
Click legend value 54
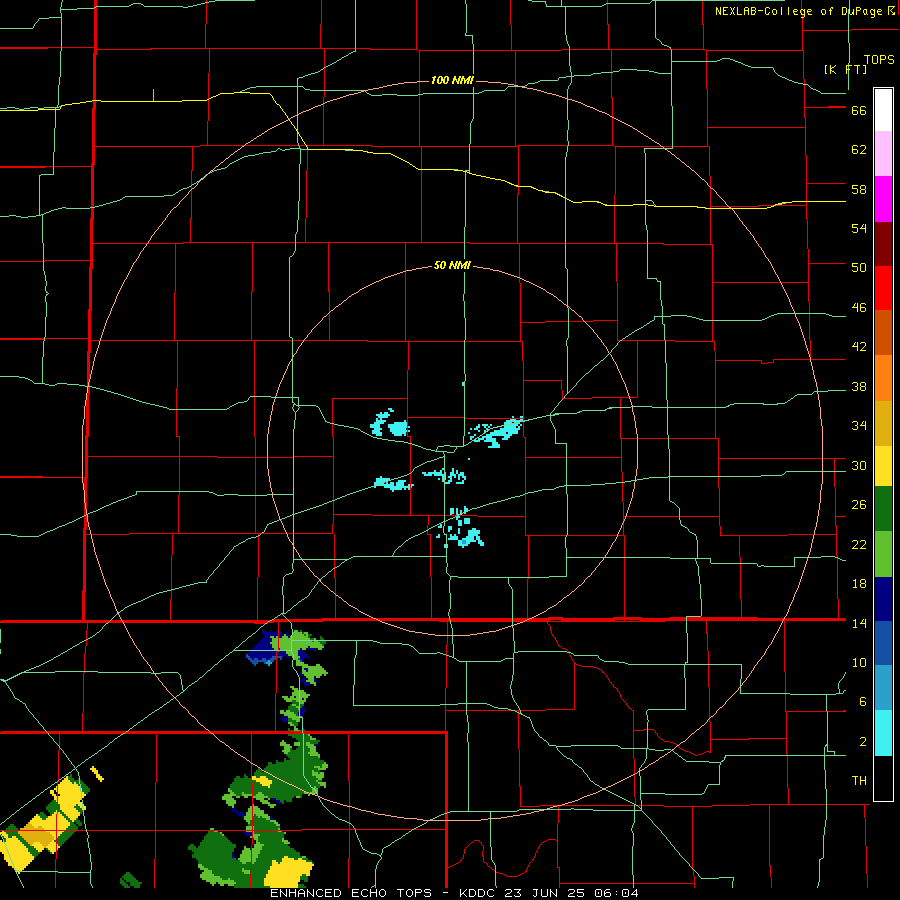pos(859,228)
